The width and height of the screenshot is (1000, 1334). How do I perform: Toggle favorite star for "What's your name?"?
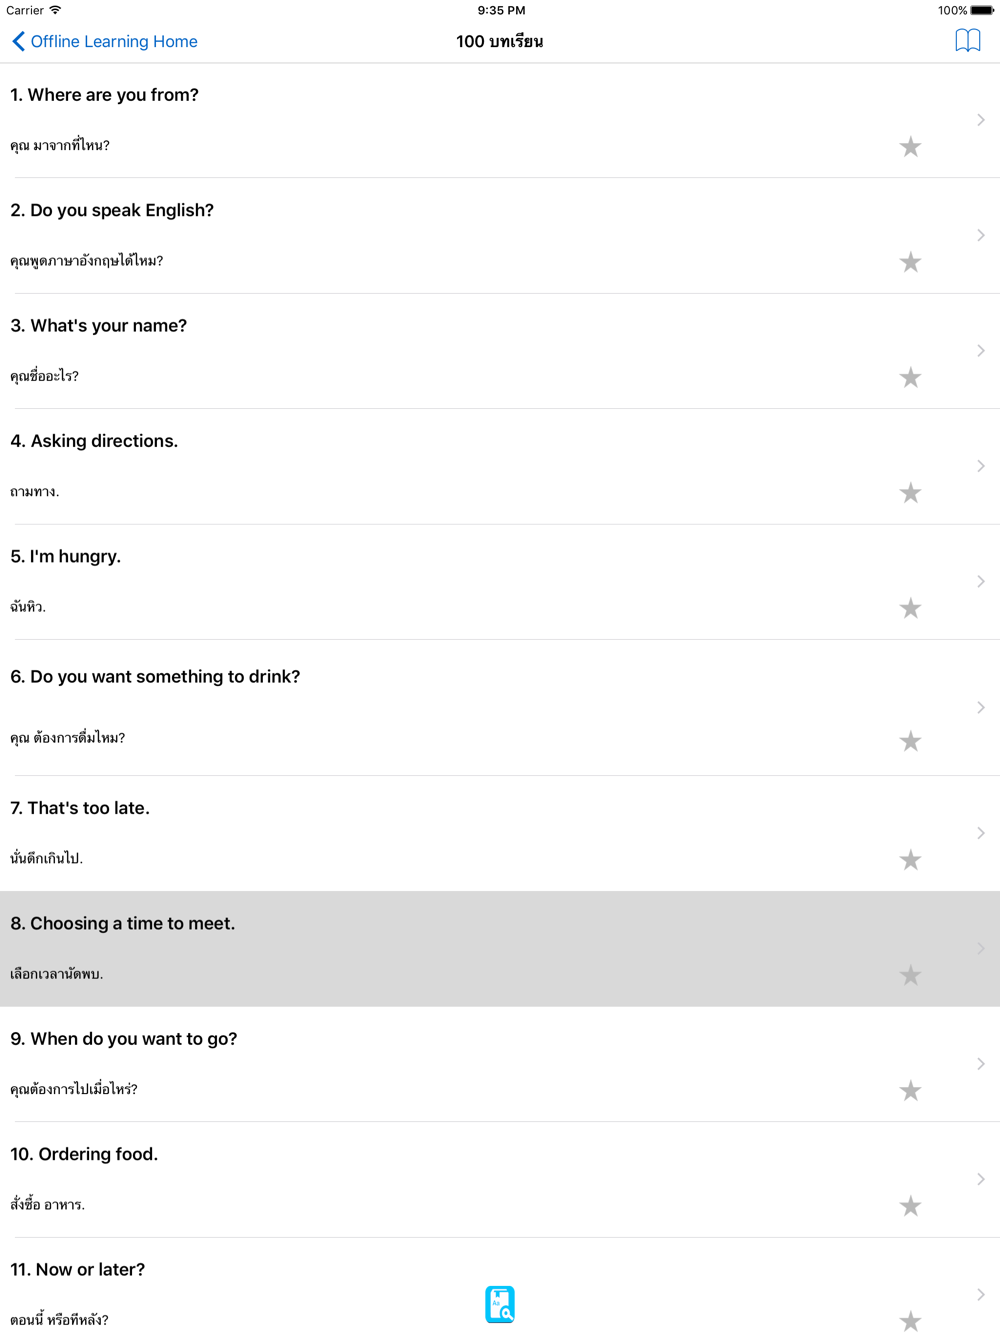[x=910, y=377]
